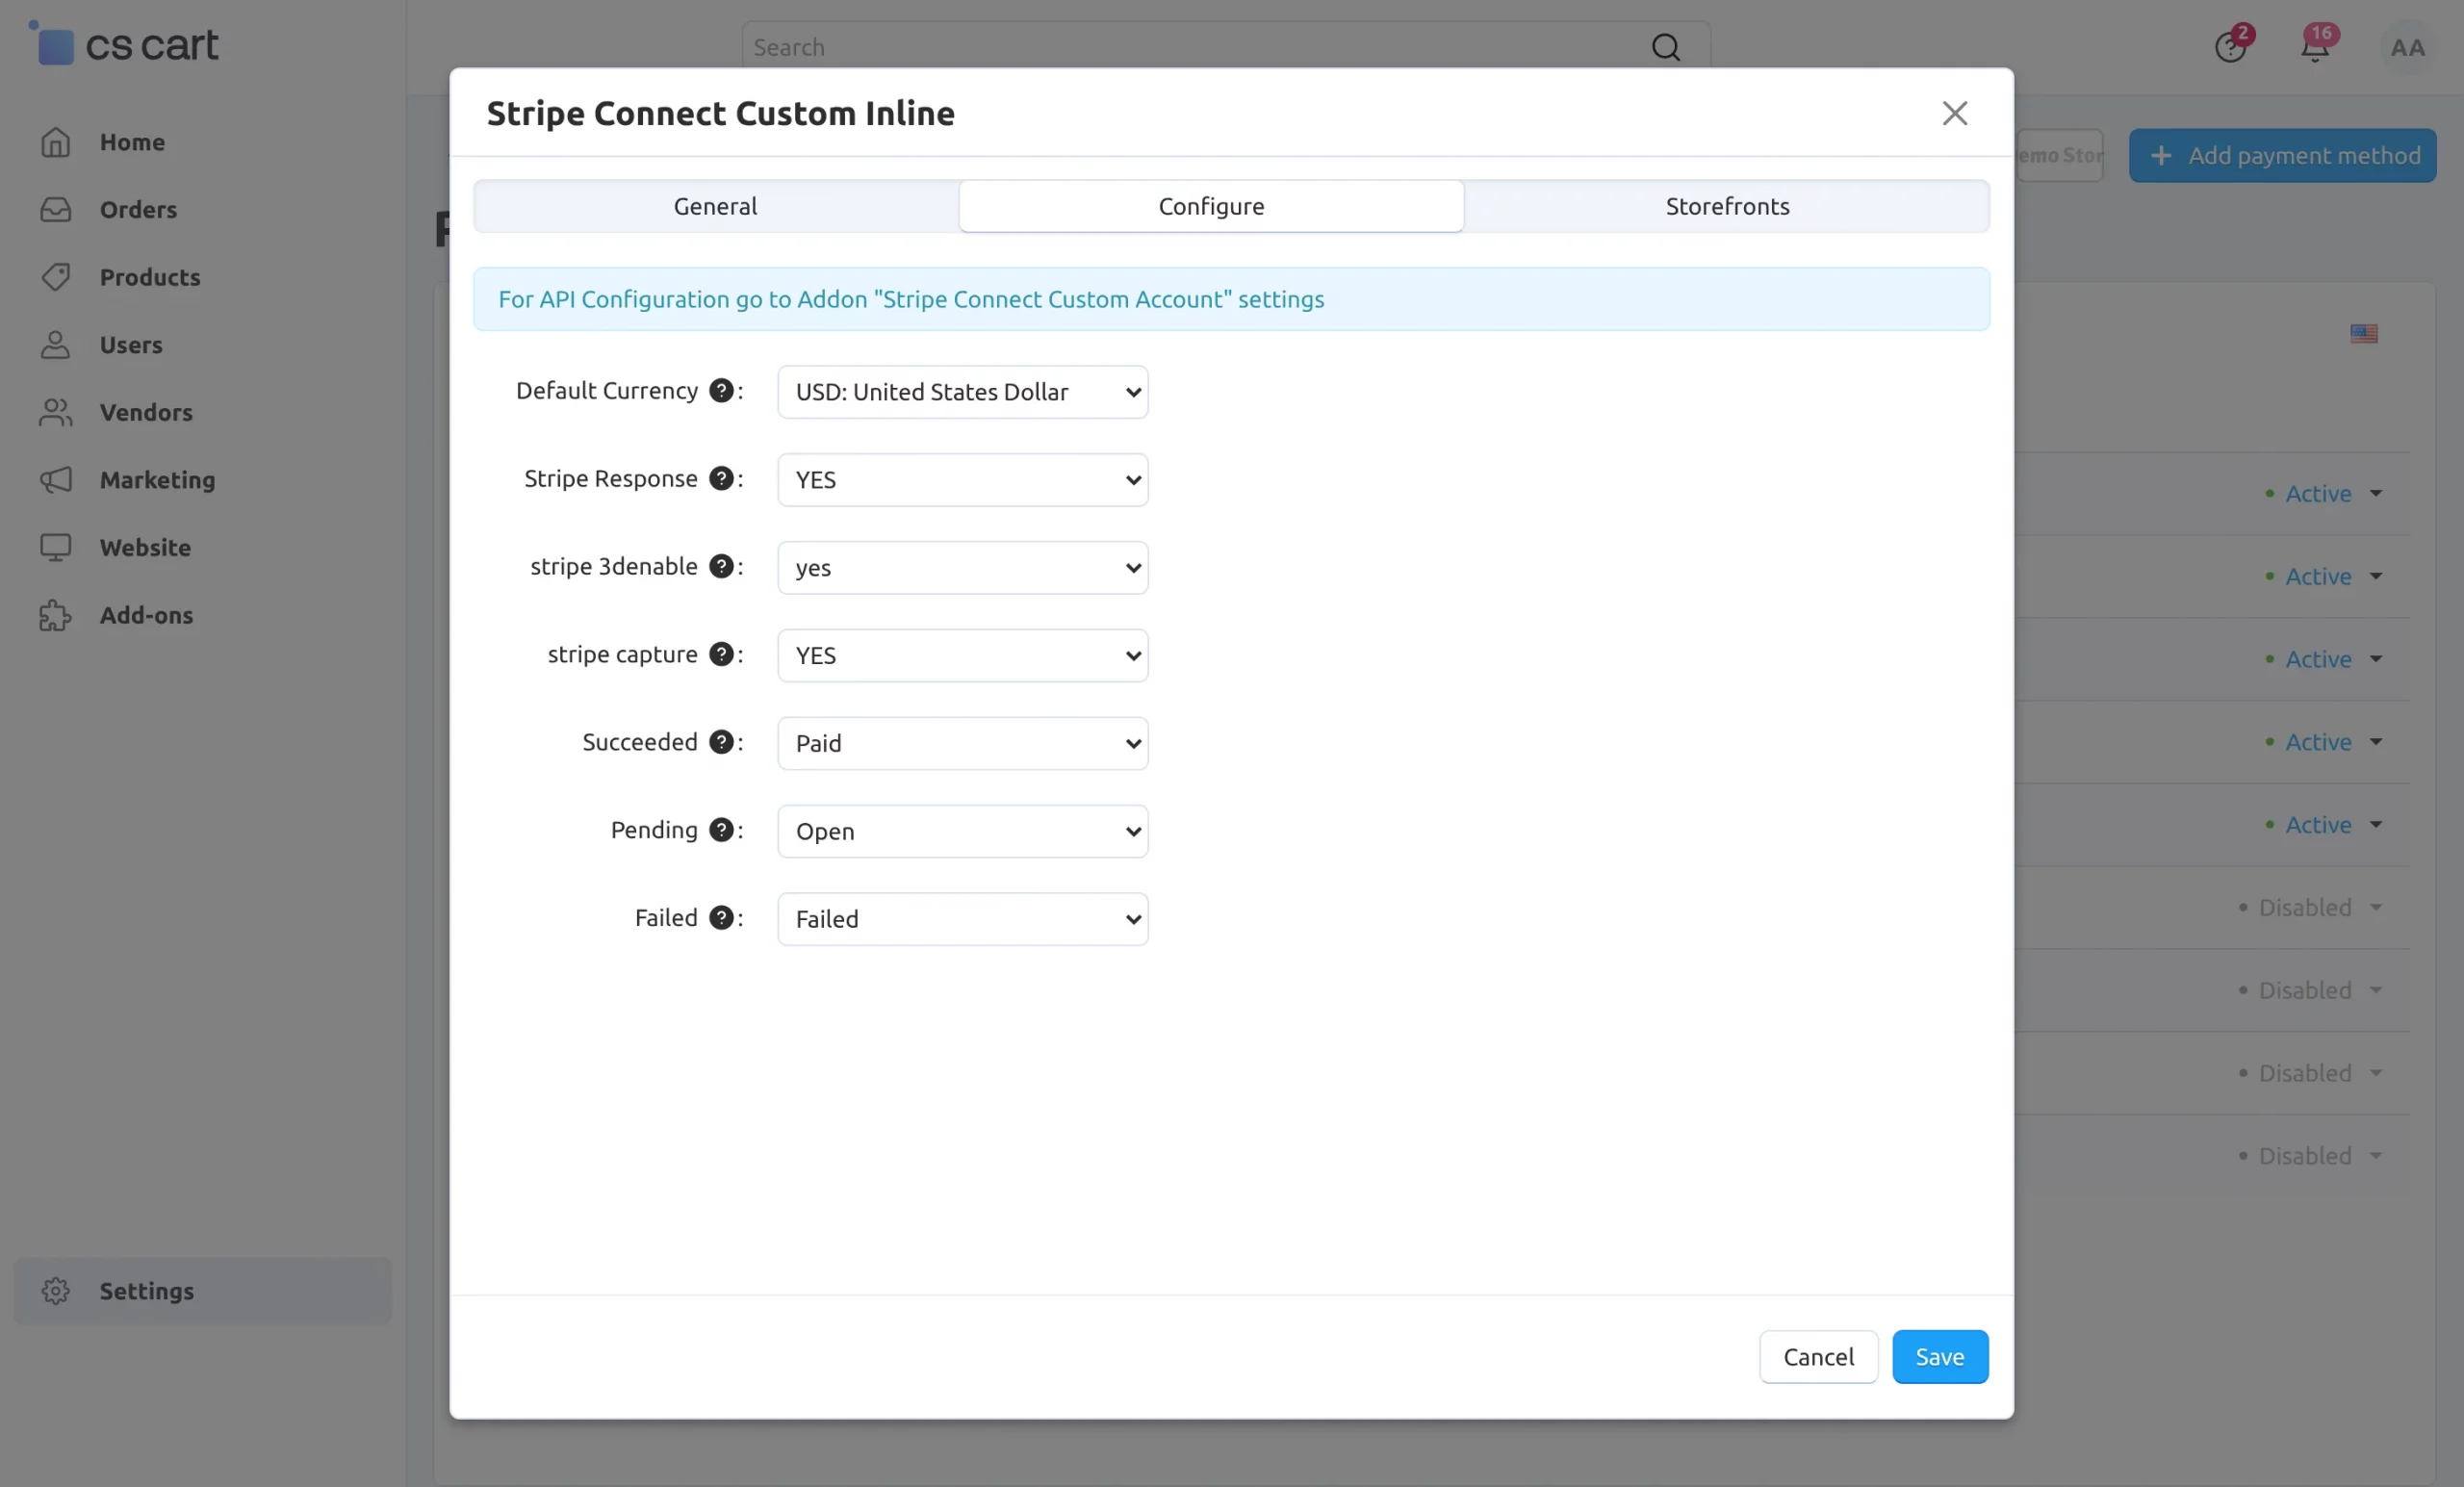Open the Stripe Response dropdown
The image size is (2464, 1487).
(963, 480)
